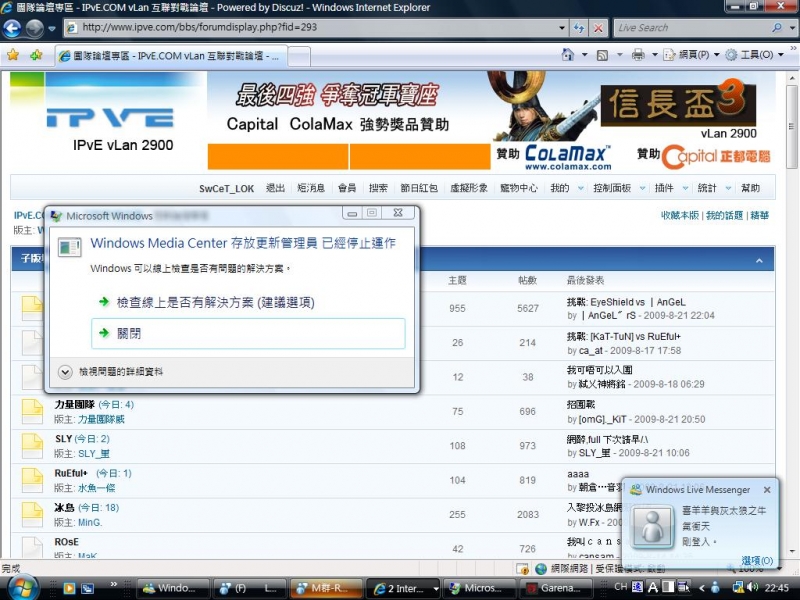
Task: Open the 搜索 search menu item
Action: coord(378,188)
